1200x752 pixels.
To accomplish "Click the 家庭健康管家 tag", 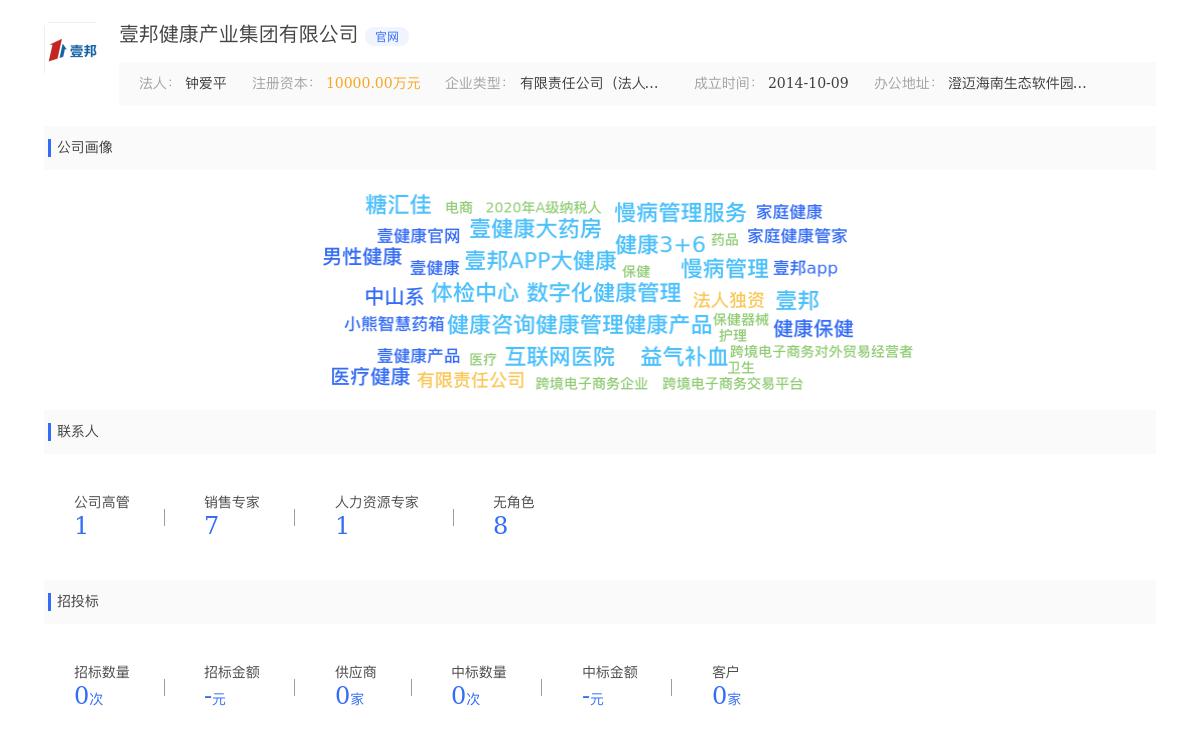I will [x=797, y=237].
